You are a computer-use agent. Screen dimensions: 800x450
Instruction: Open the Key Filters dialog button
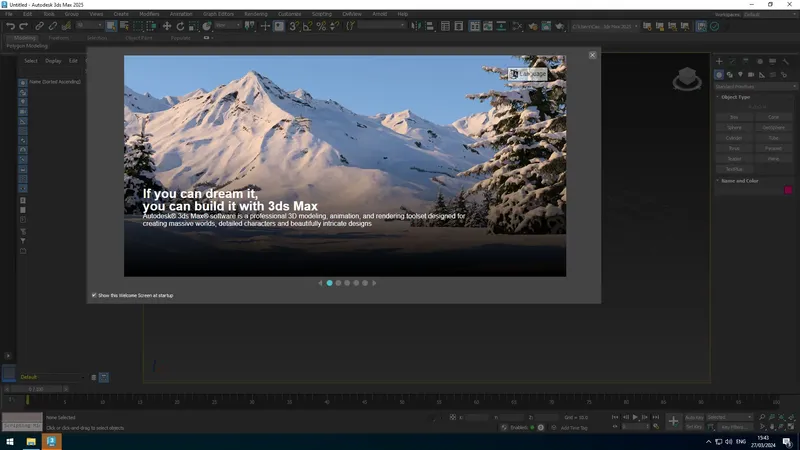tap(734, 427)
